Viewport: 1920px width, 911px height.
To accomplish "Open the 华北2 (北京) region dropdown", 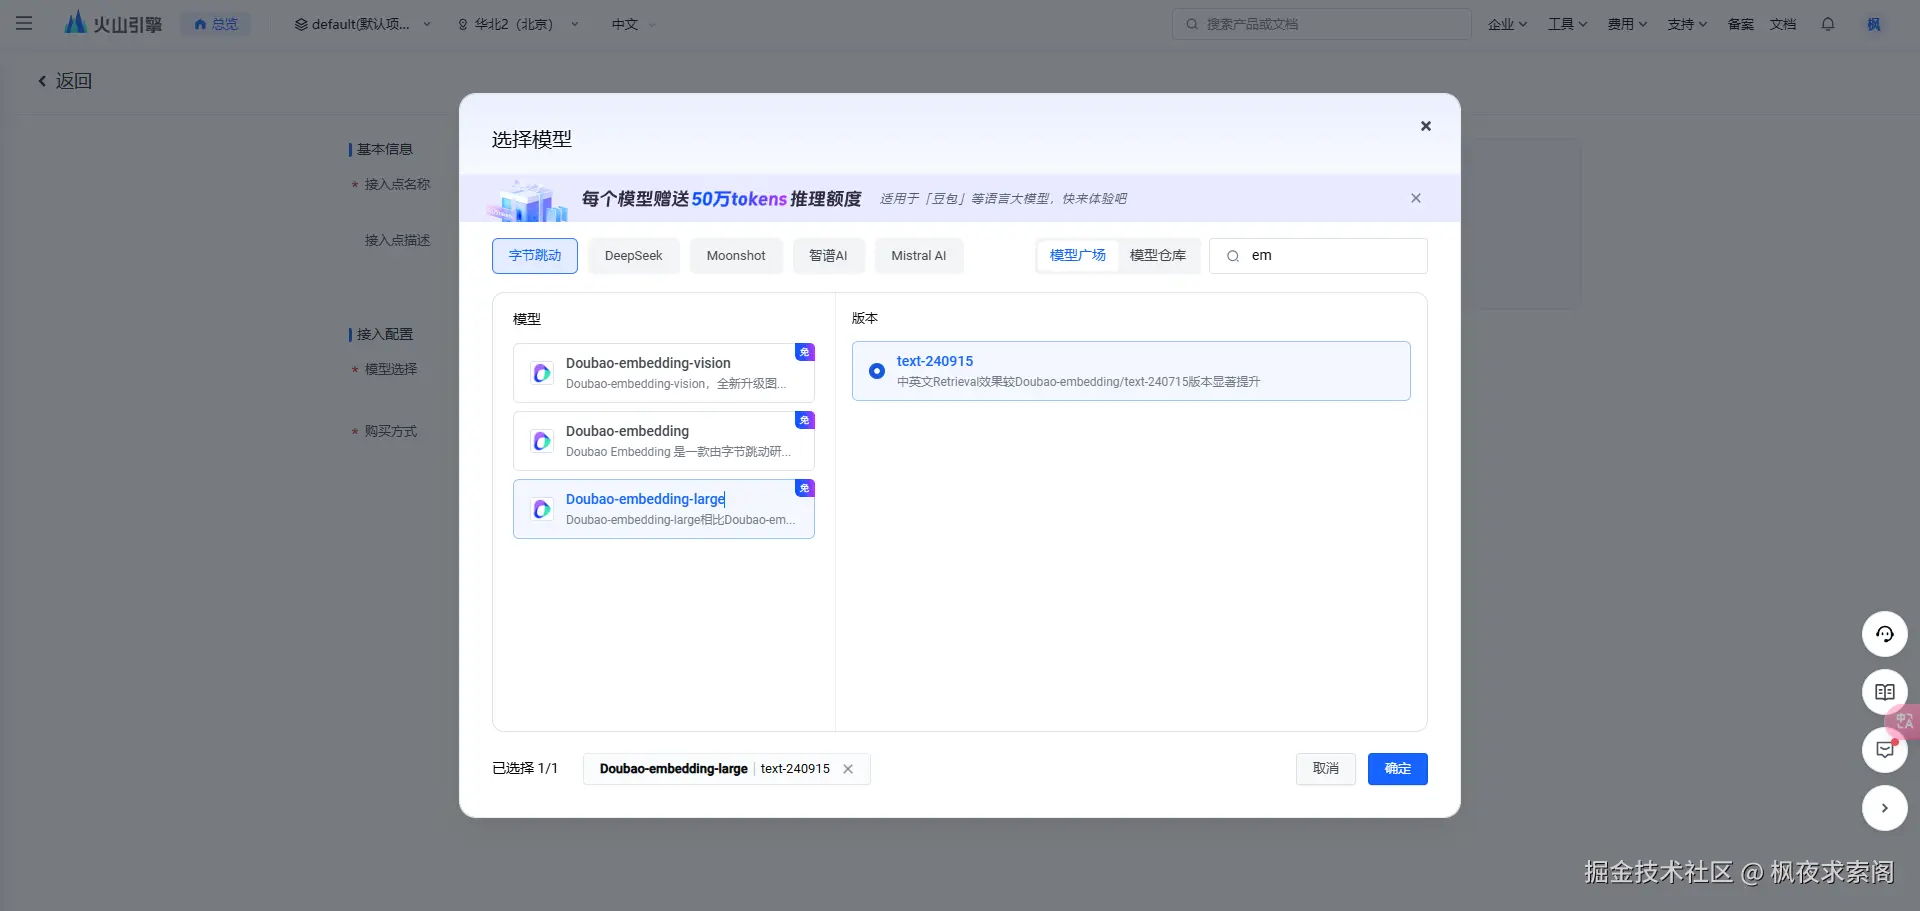I will pyautogui.click(x=518, y=24).
